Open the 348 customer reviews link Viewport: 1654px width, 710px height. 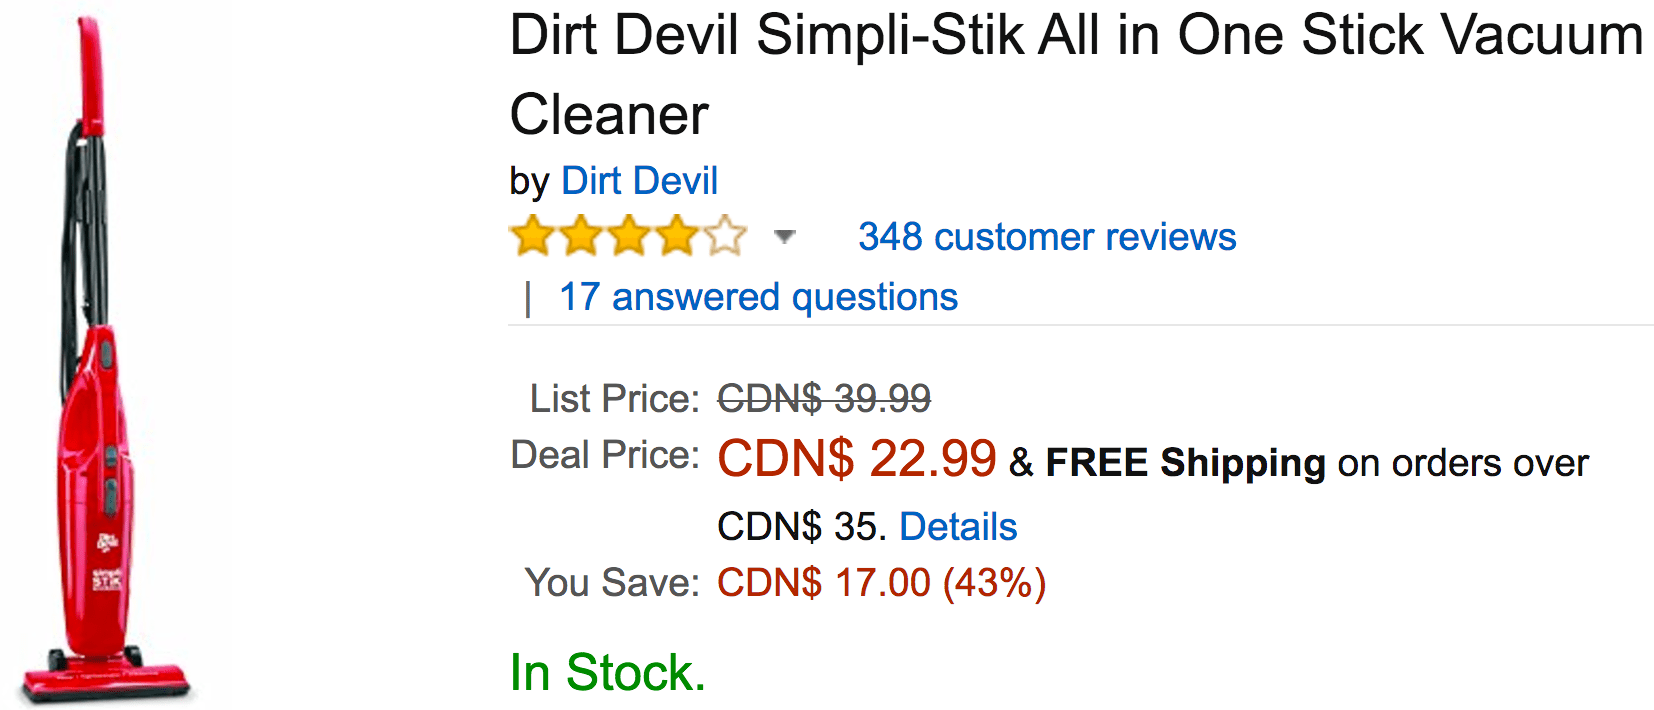(x=1047, y=237)
